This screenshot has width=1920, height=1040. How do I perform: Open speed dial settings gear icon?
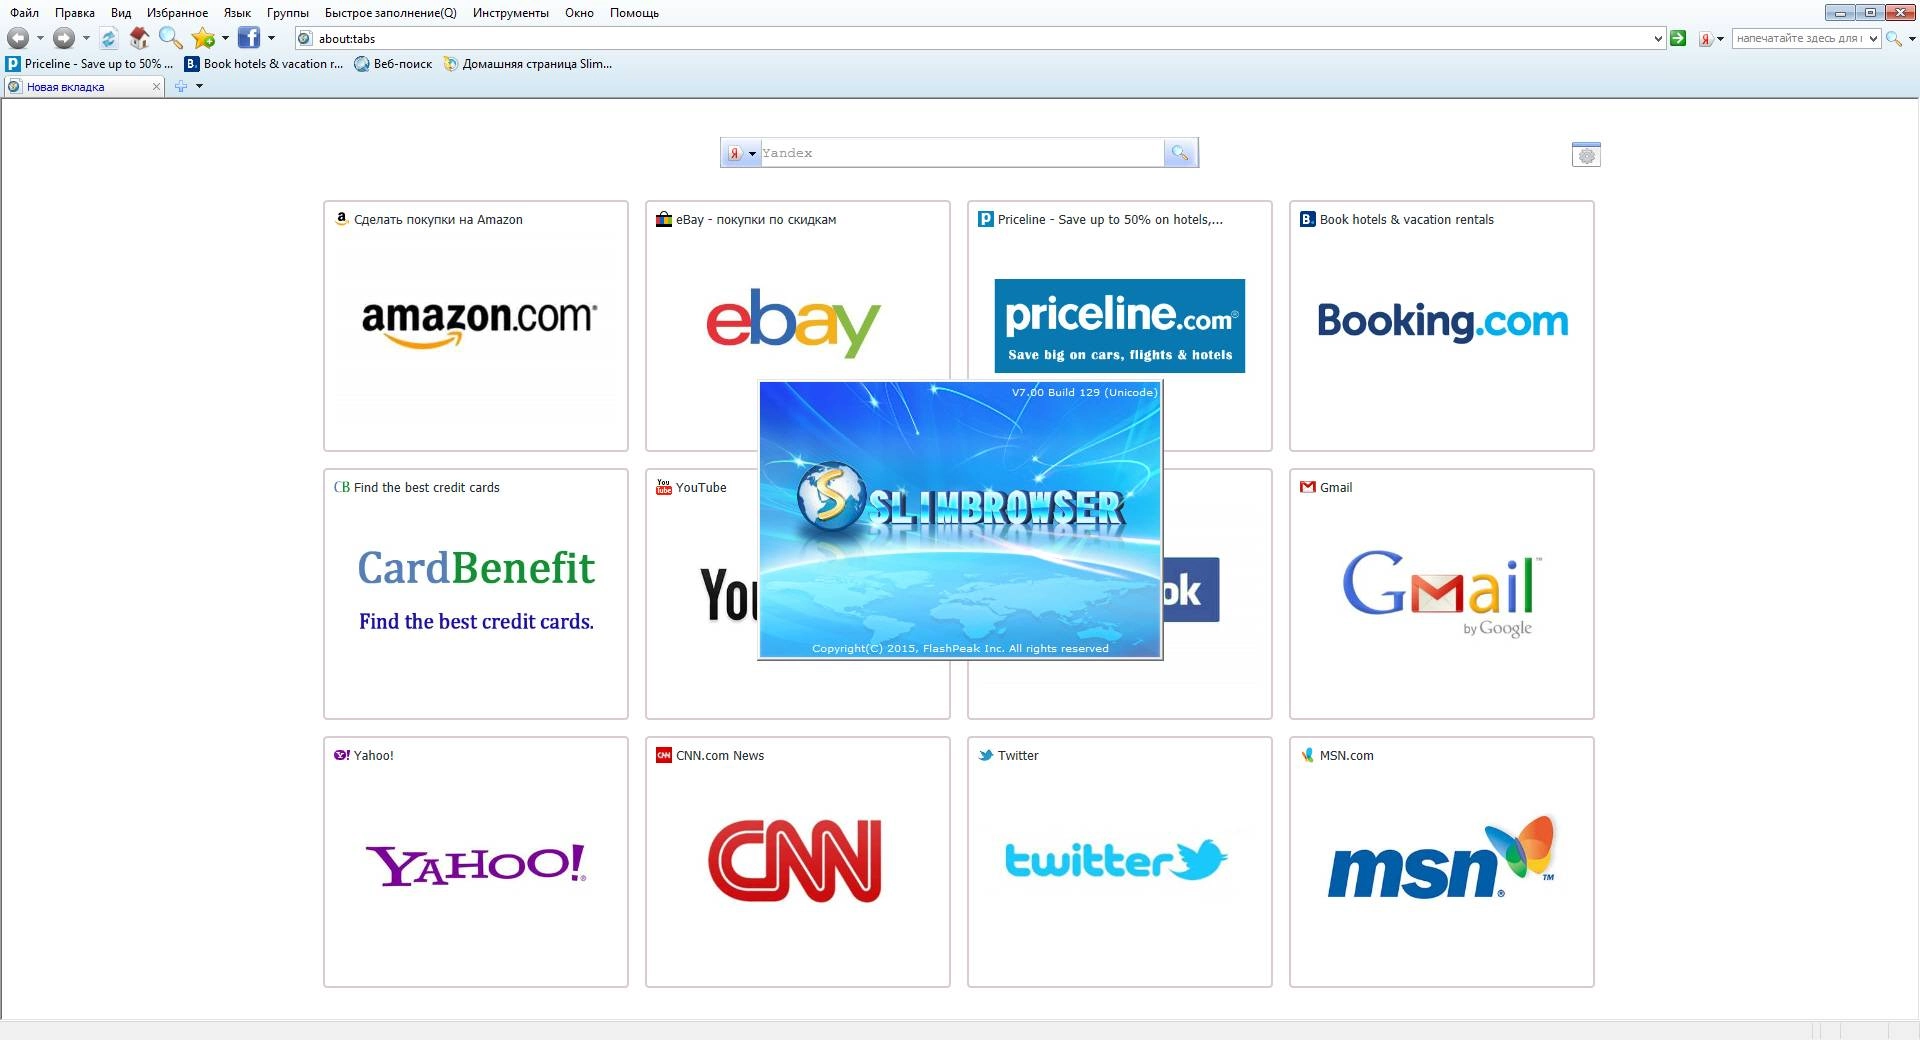pos(1586,155)
